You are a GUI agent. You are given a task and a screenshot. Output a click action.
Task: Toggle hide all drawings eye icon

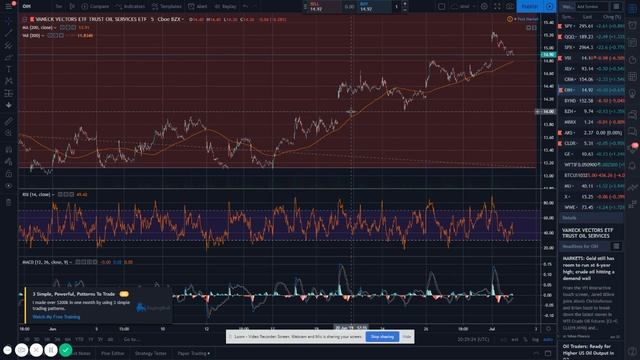coord(9,186)
